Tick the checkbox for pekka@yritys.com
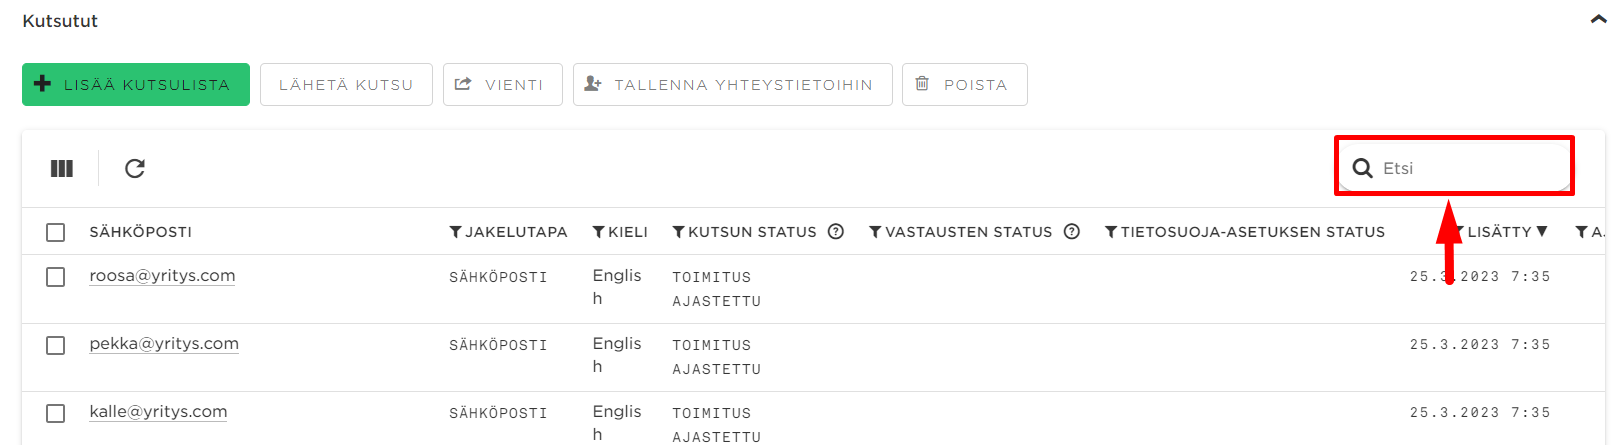Screen dimensions: 1613x445 (x=56, y=345)
